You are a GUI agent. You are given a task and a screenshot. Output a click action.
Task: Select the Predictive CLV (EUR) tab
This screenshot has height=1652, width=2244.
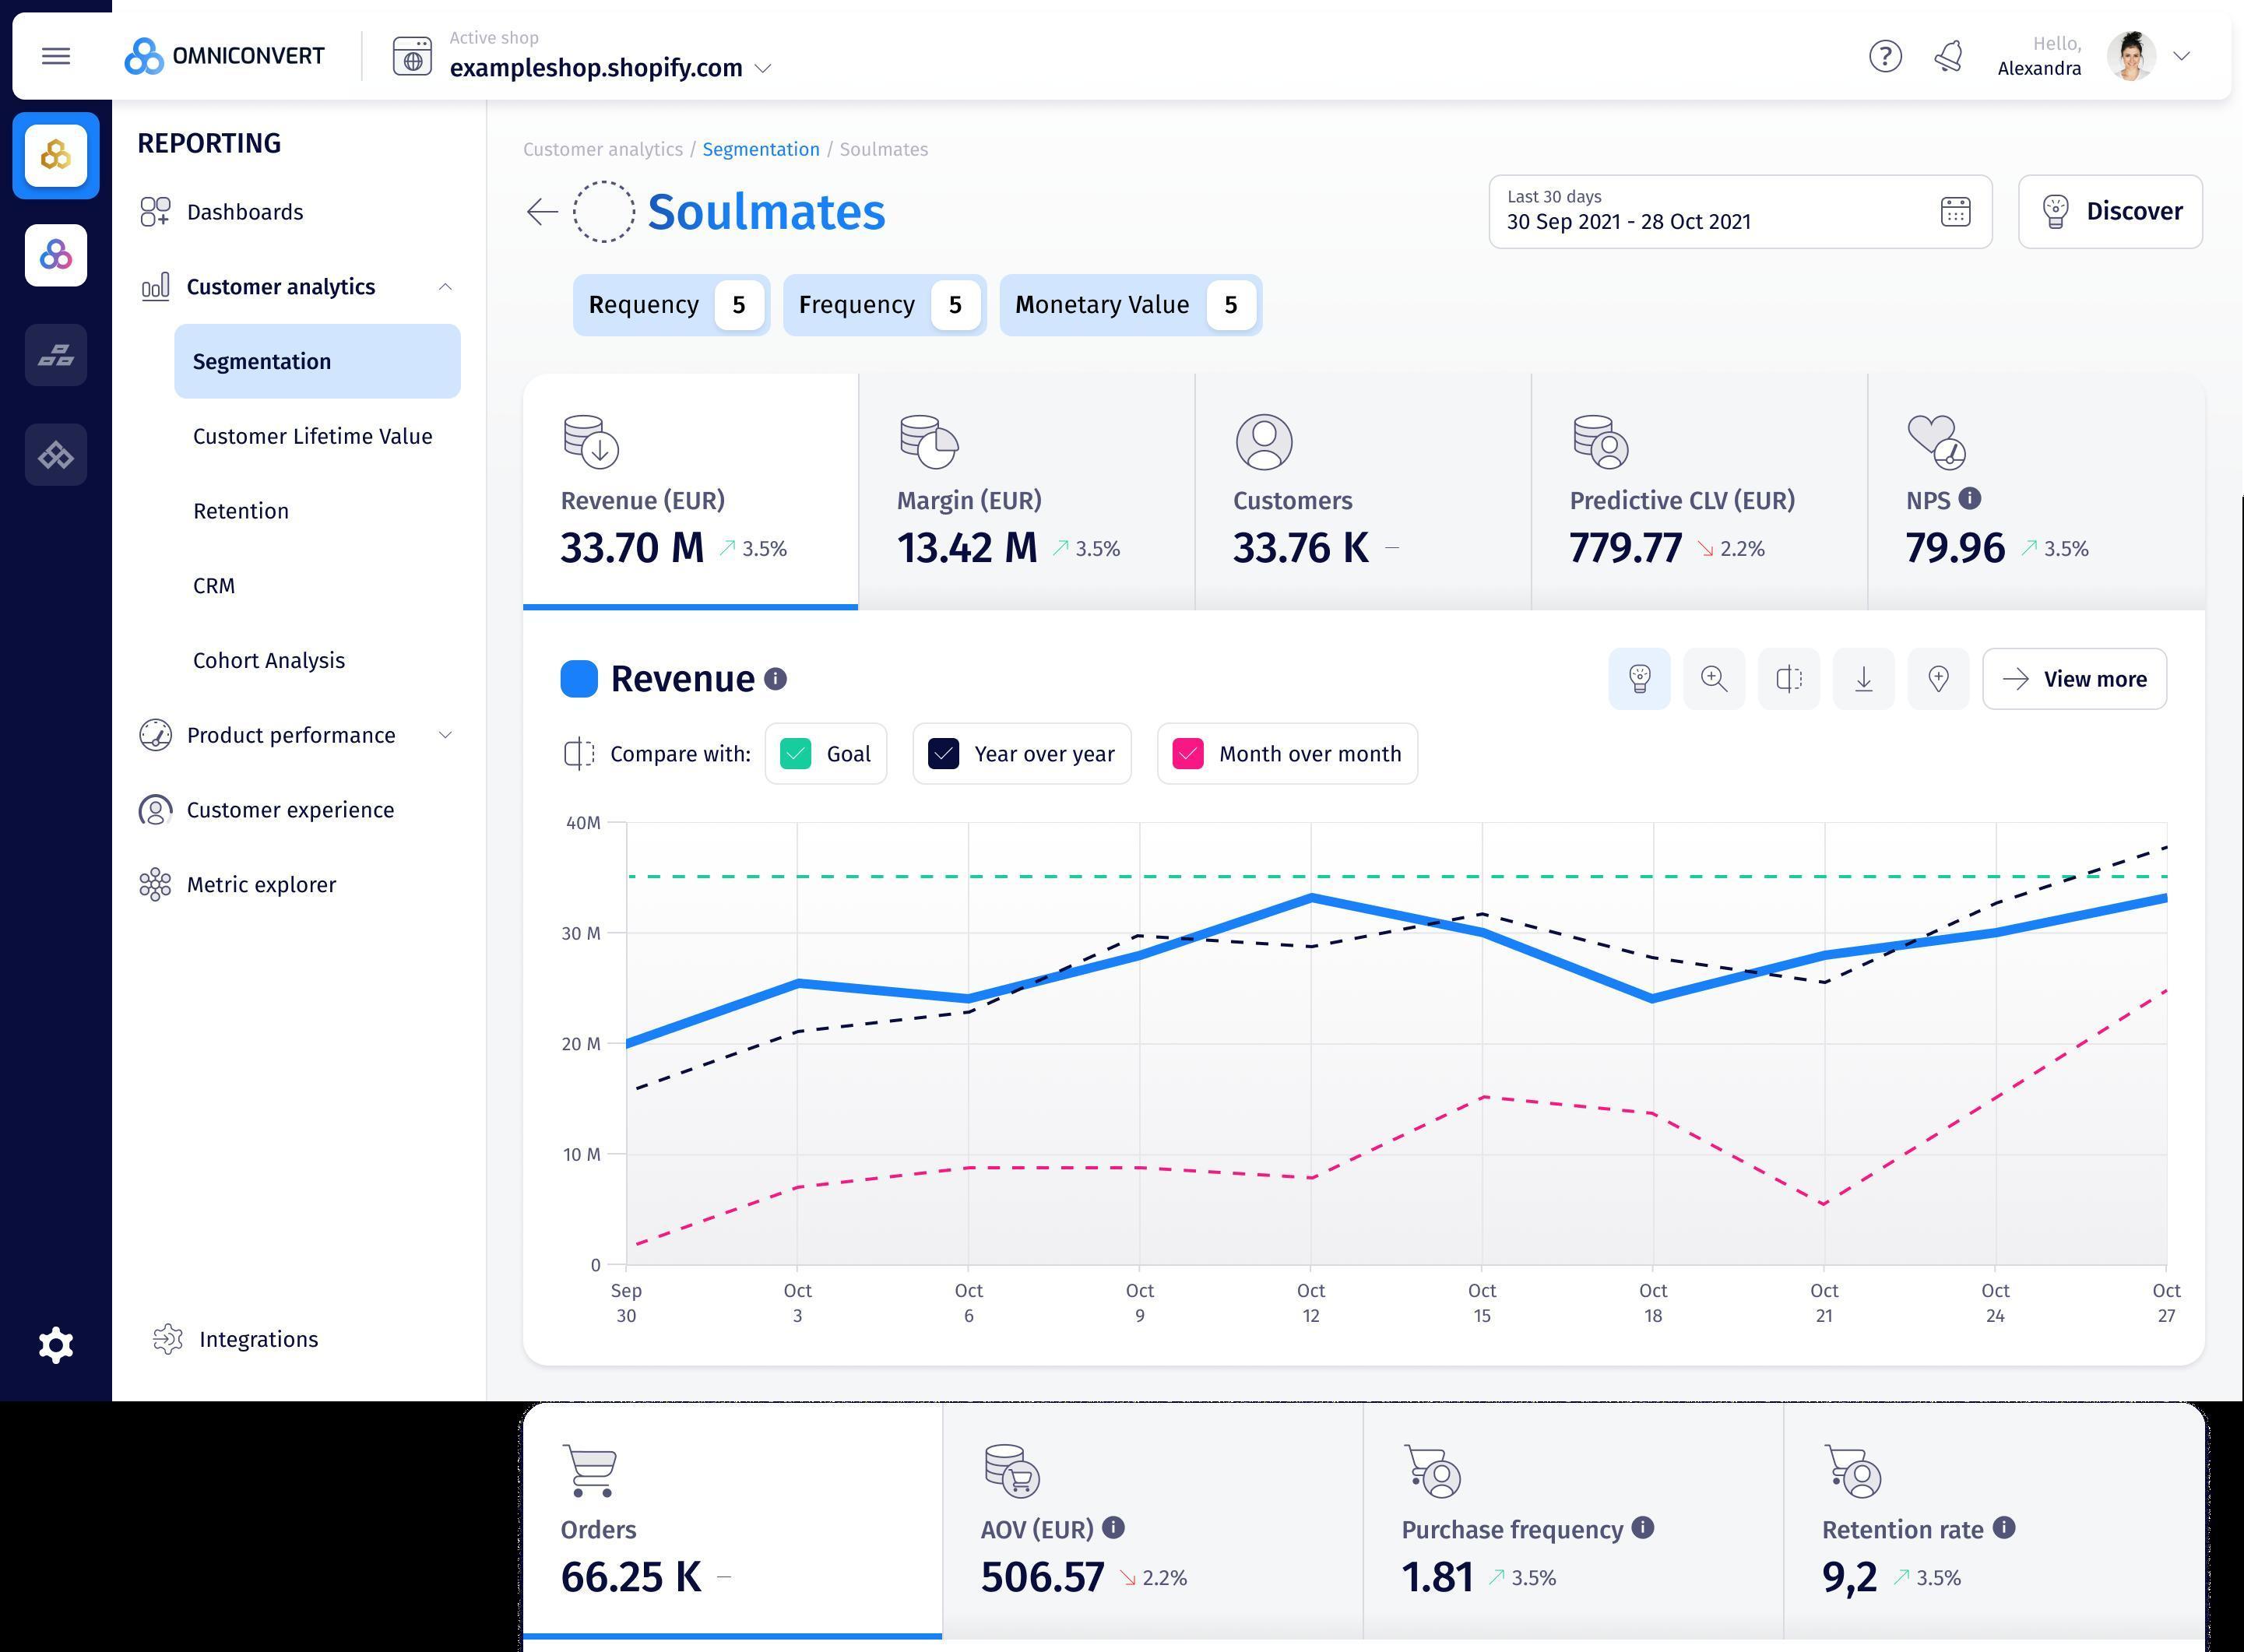[1699, 491]
